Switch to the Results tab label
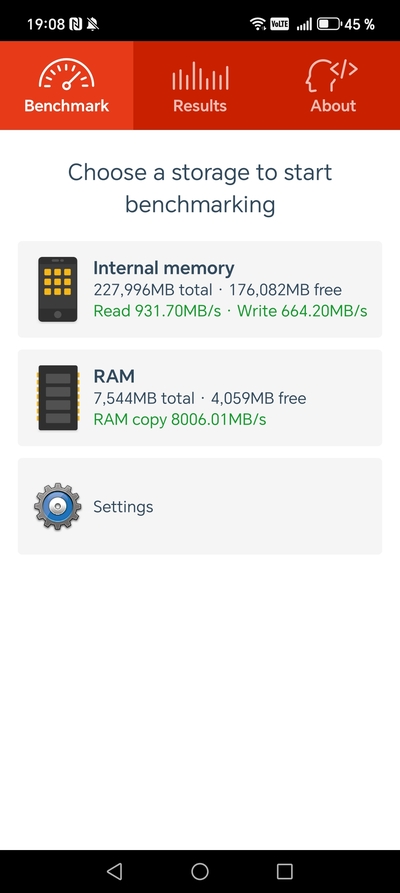400x893 pixels. coord(200,106)
